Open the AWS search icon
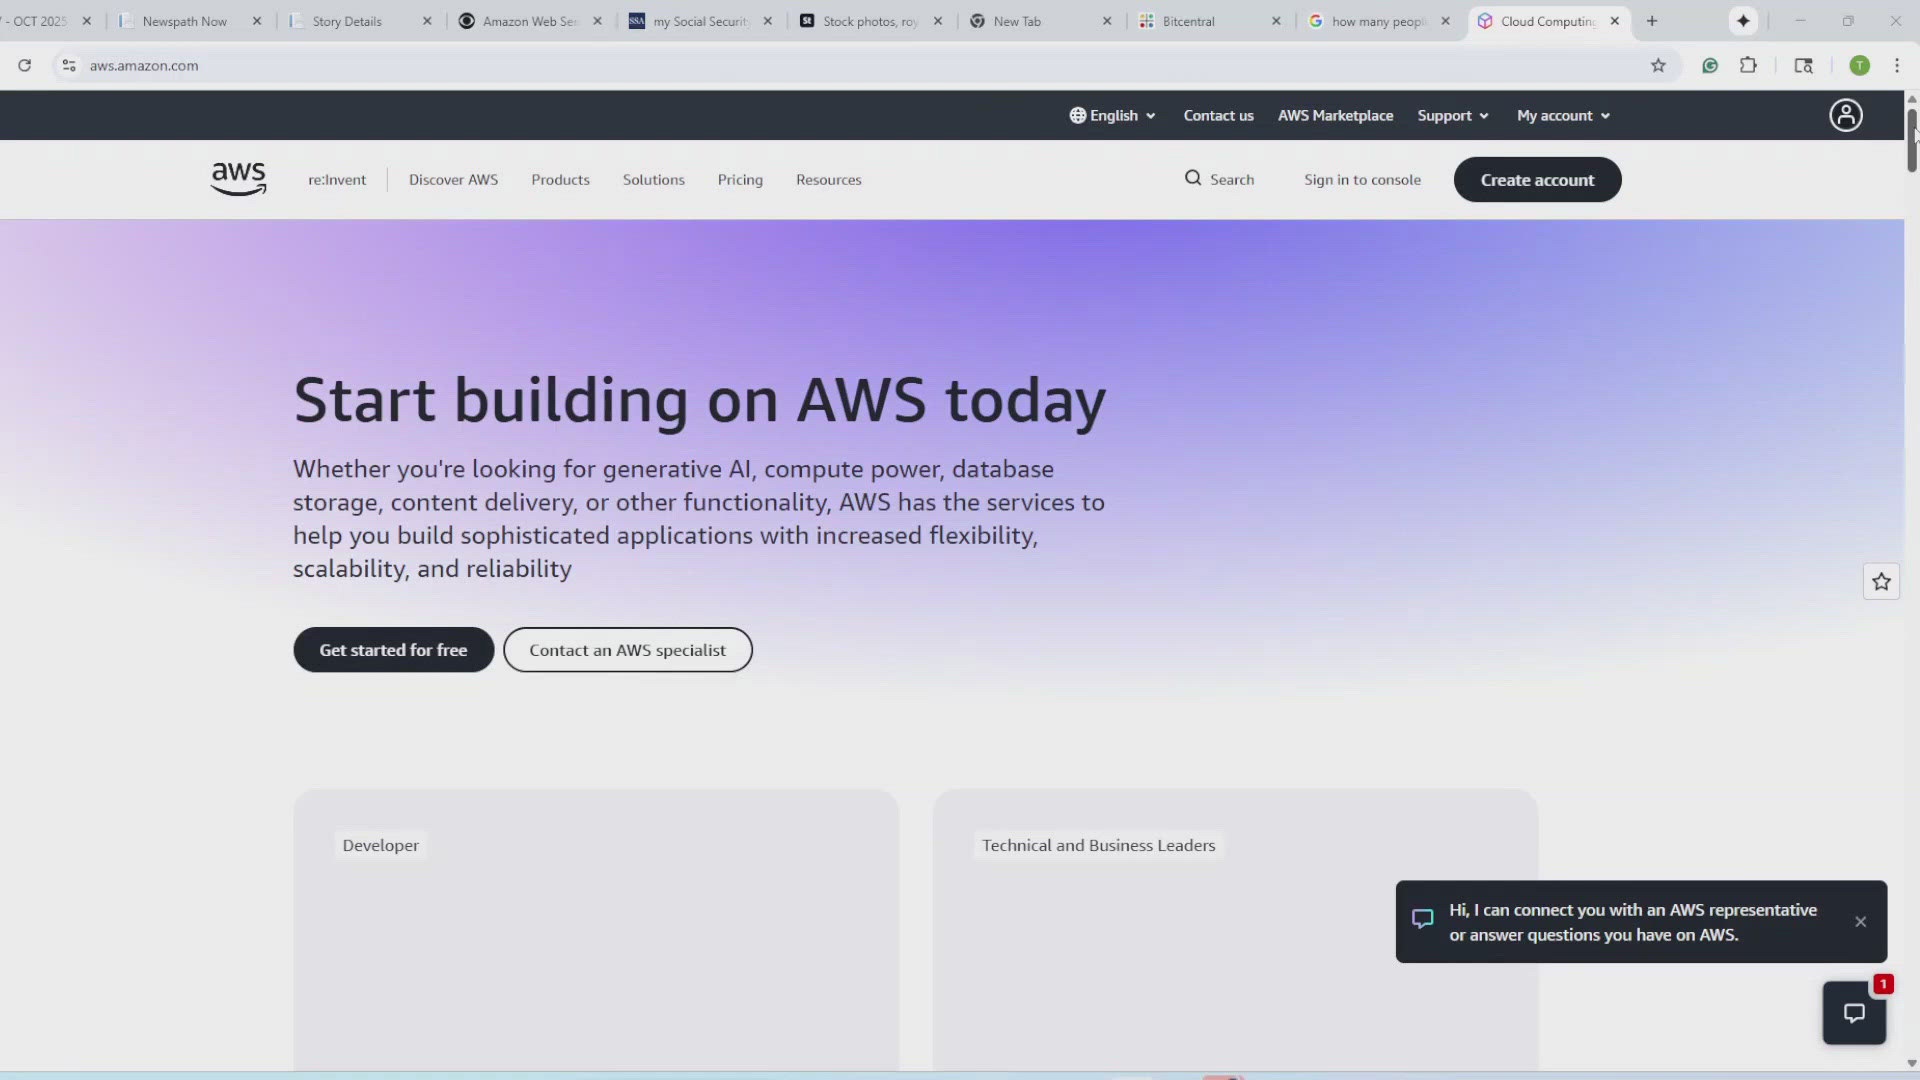This screenshot has width=1920, height=1080. point(1194,178)
